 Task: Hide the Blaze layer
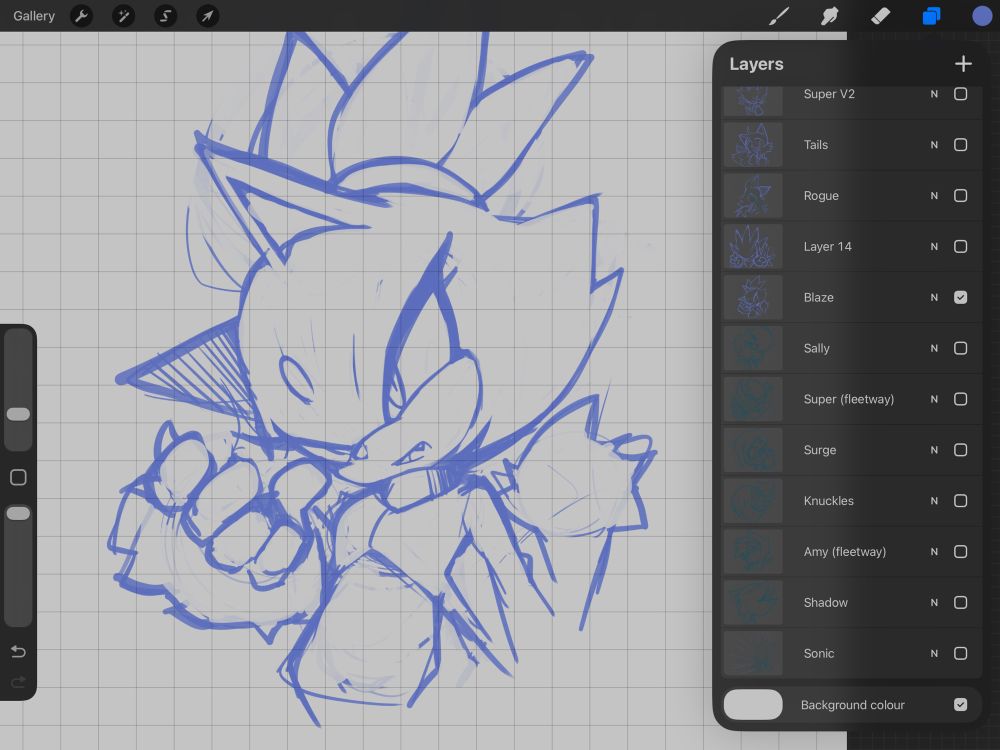pos(960,297)
